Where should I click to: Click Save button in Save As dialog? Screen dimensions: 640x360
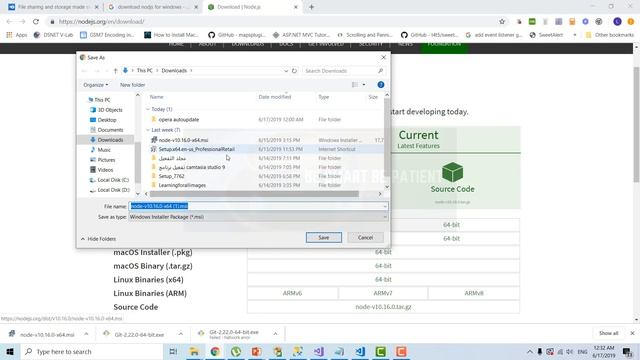(324, 238)
